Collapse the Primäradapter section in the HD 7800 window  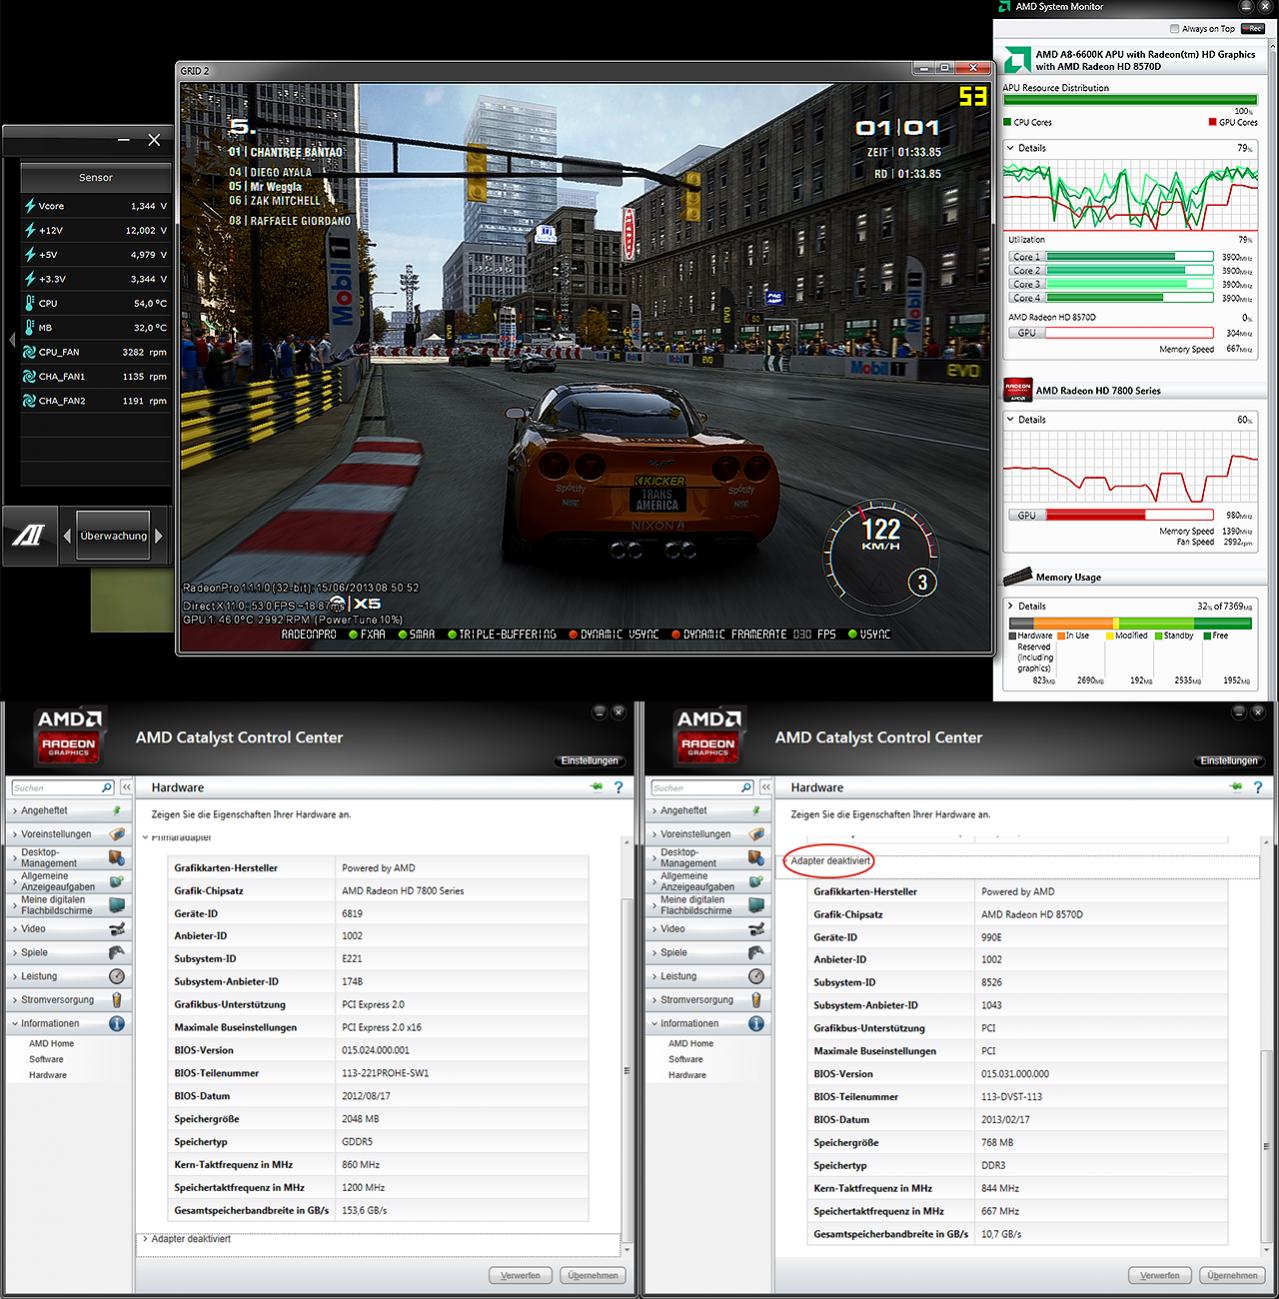click(x=145, y=838)
